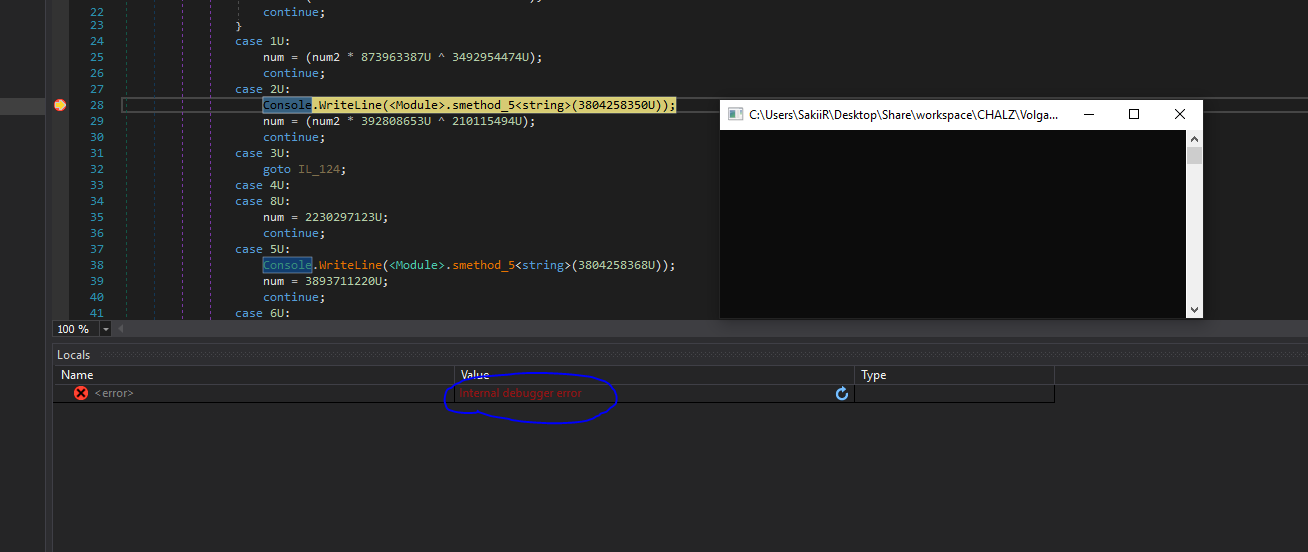Screen dimensions: 1308x552
Task: Click the console window scrollbar thumb
Action: tap(1194, 156)
